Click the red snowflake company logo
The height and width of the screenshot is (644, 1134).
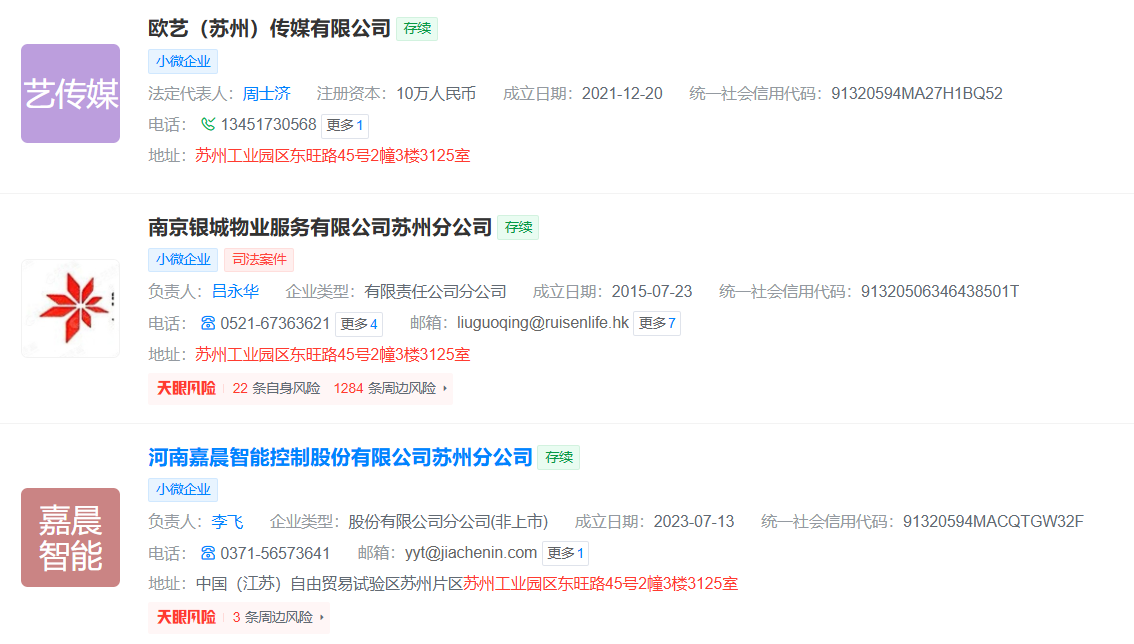[70, 308]
